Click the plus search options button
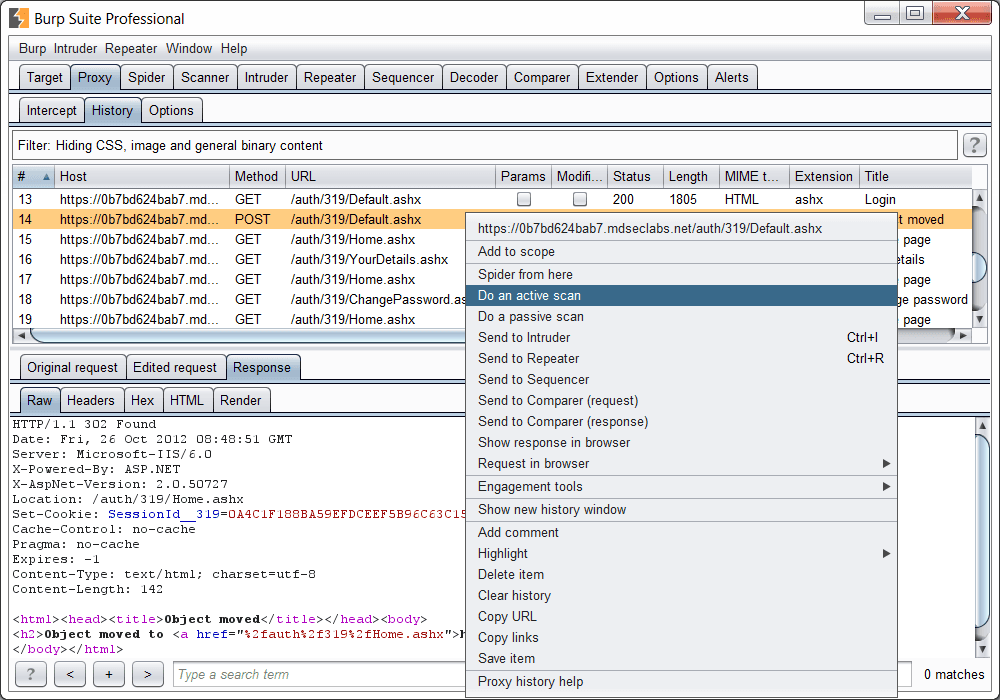 coord(108,674)
